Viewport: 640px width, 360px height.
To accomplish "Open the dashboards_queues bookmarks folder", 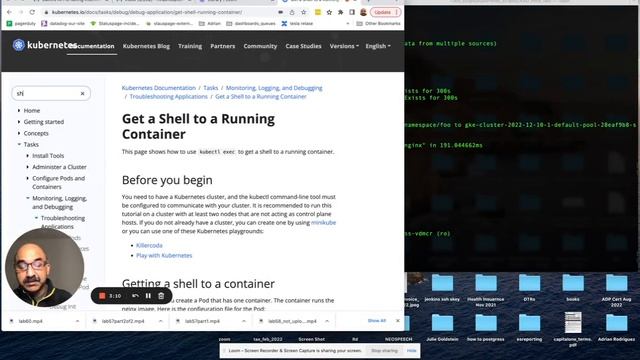I will (x=251, y=24).
